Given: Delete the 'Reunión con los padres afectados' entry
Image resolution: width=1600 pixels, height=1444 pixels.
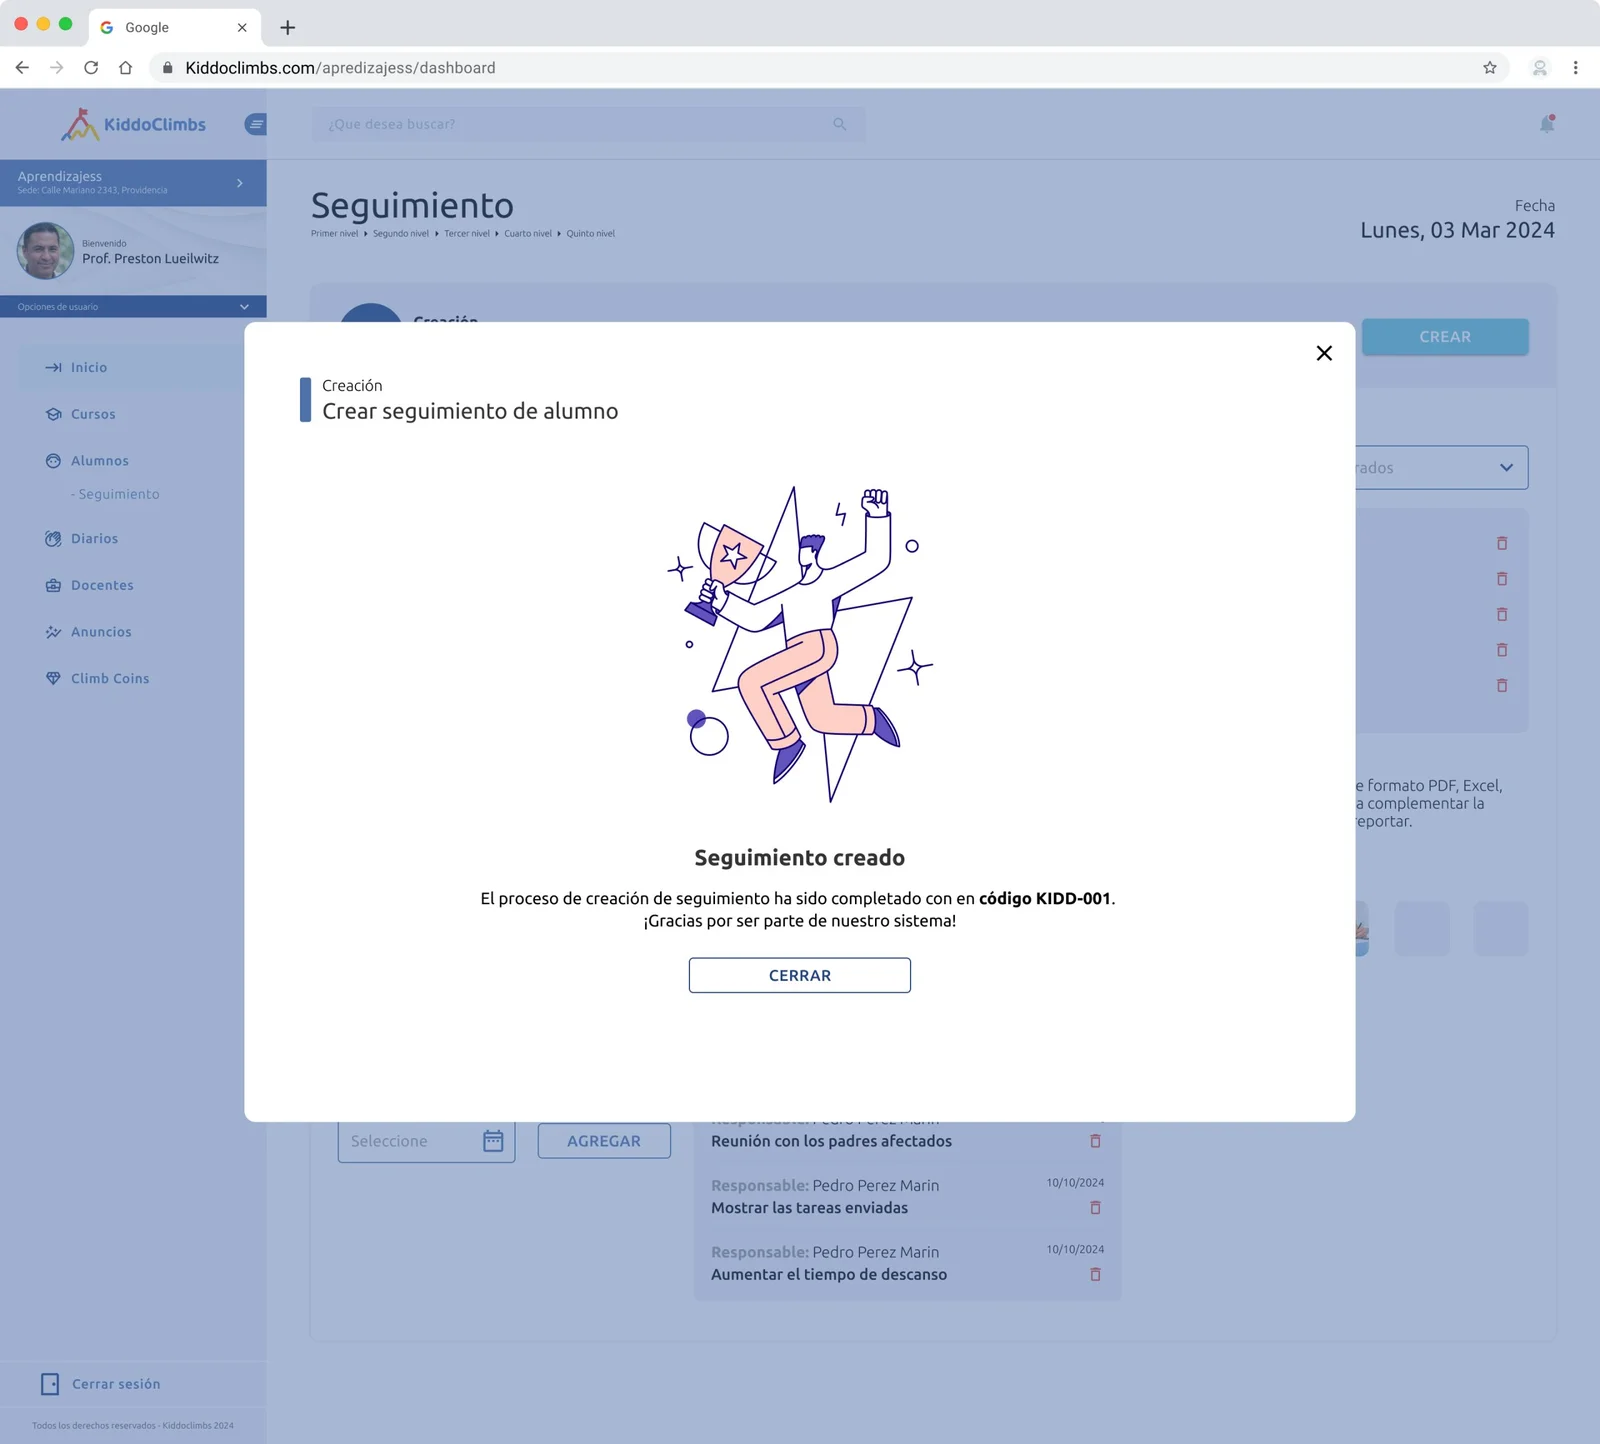Looking at the screenshot, I should tap(1095, 1141).
